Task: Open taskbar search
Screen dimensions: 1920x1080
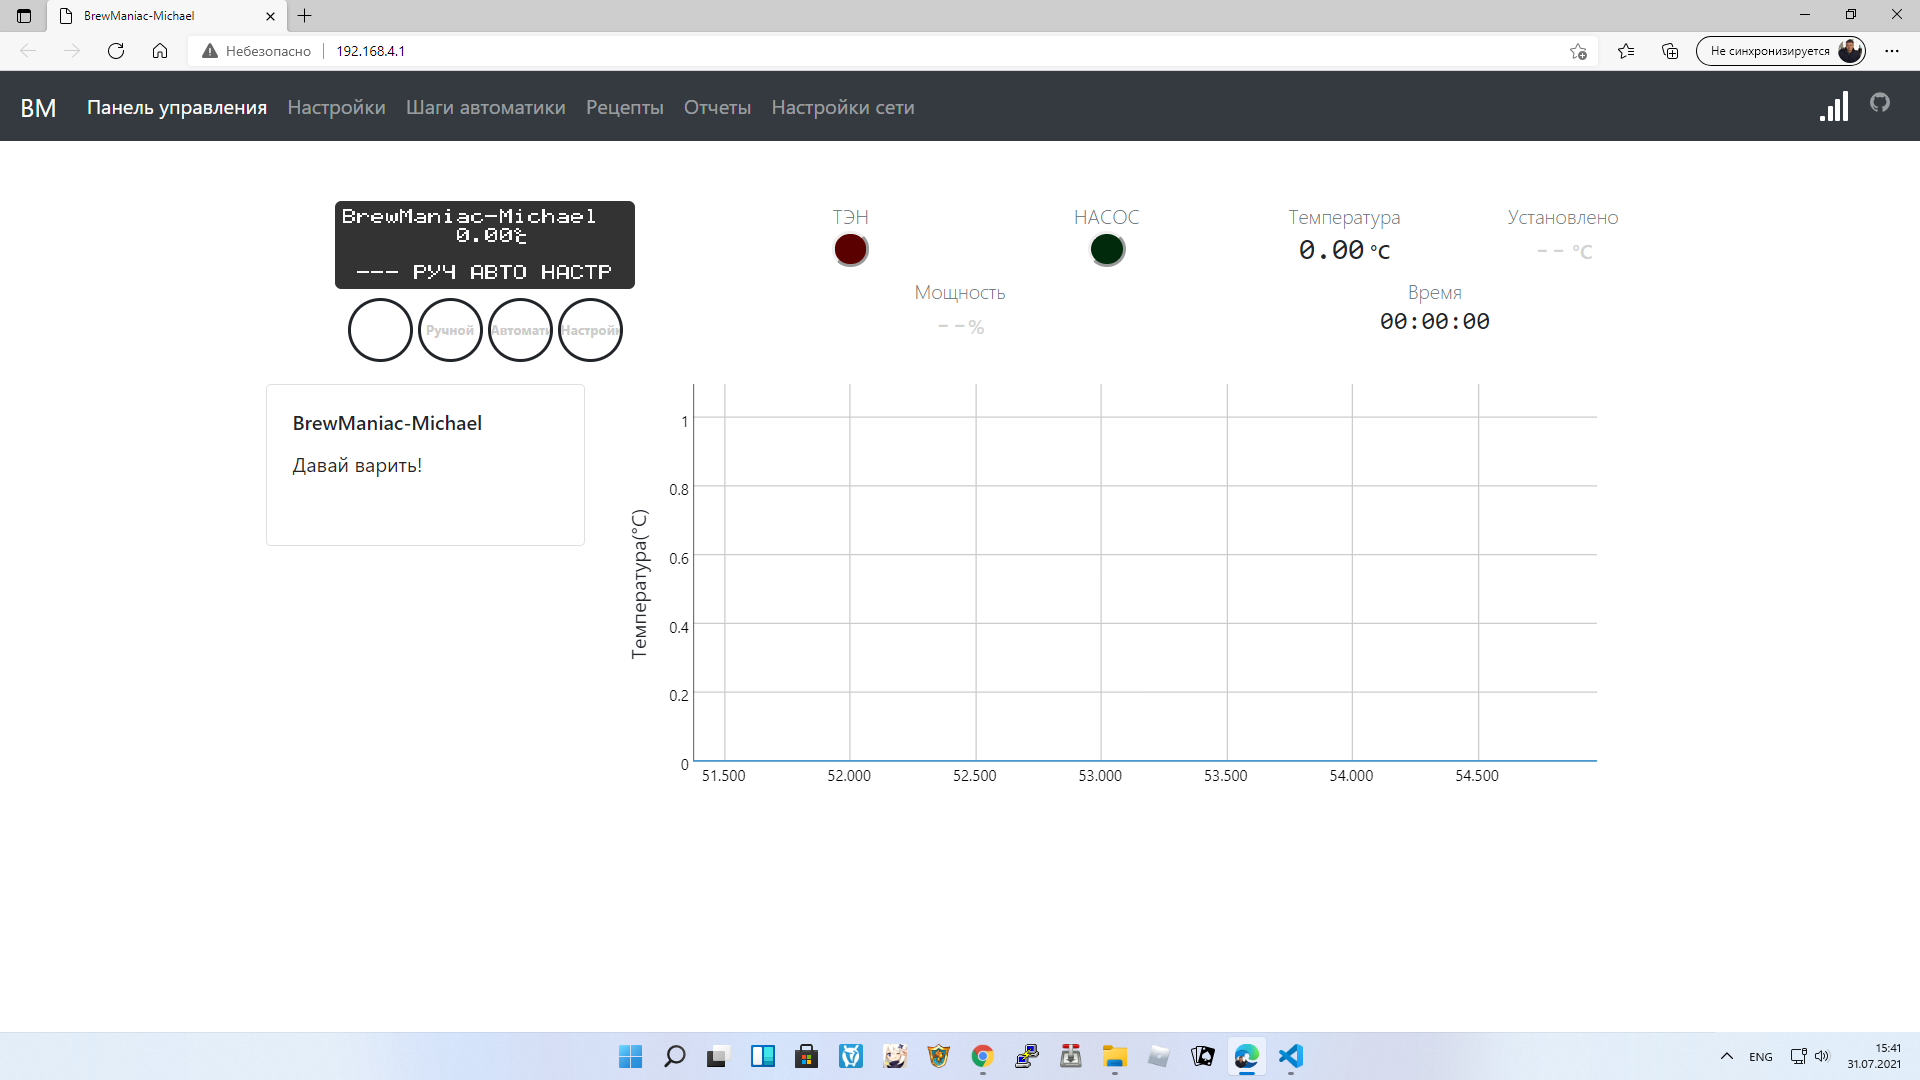Action: pos(674,1056)
